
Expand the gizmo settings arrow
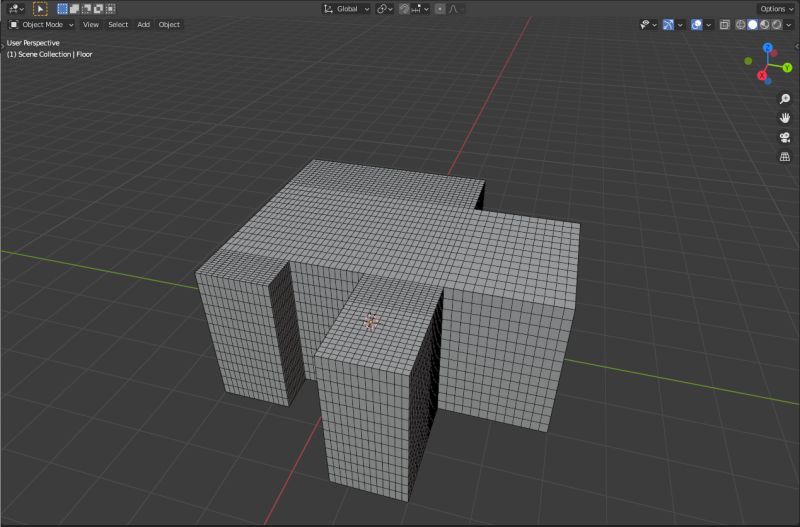(x=680, y=24)
